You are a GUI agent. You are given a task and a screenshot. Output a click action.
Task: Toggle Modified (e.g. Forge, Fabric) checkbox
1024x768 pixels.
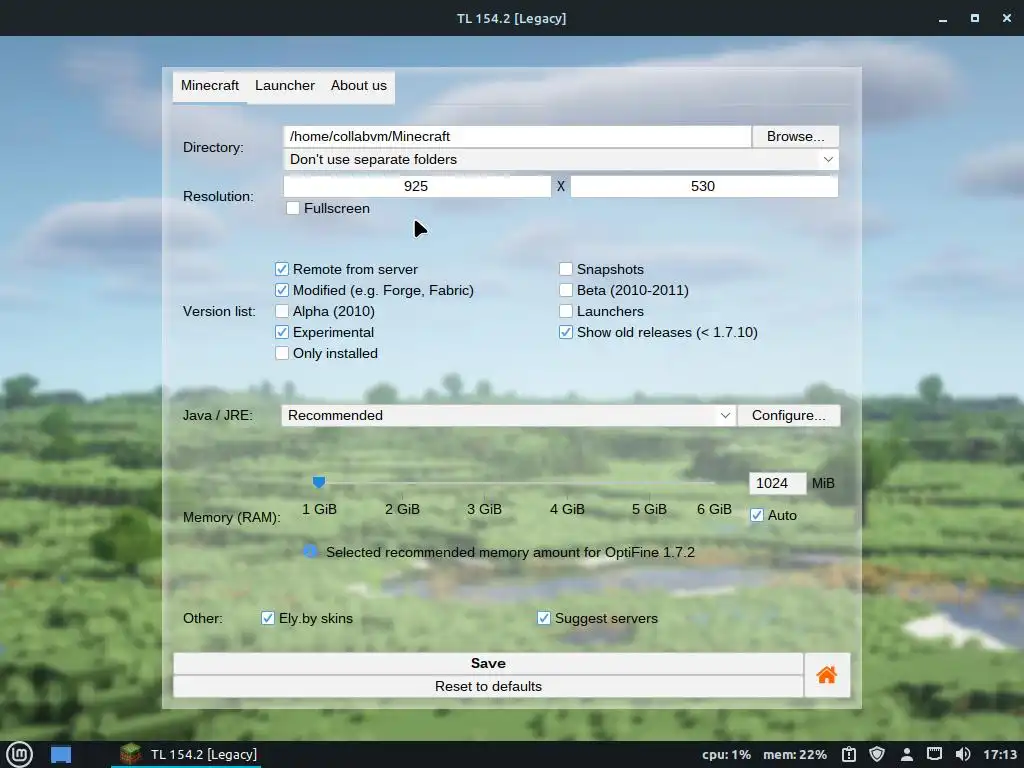coord(281,290)
